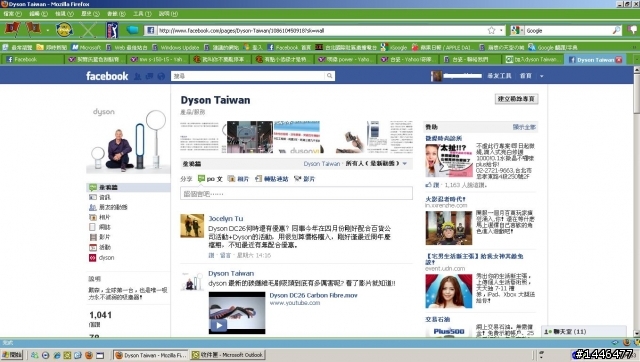Switch to Microsoft Outlook taskbar window
Screen dimensions: 640x362
228,355
